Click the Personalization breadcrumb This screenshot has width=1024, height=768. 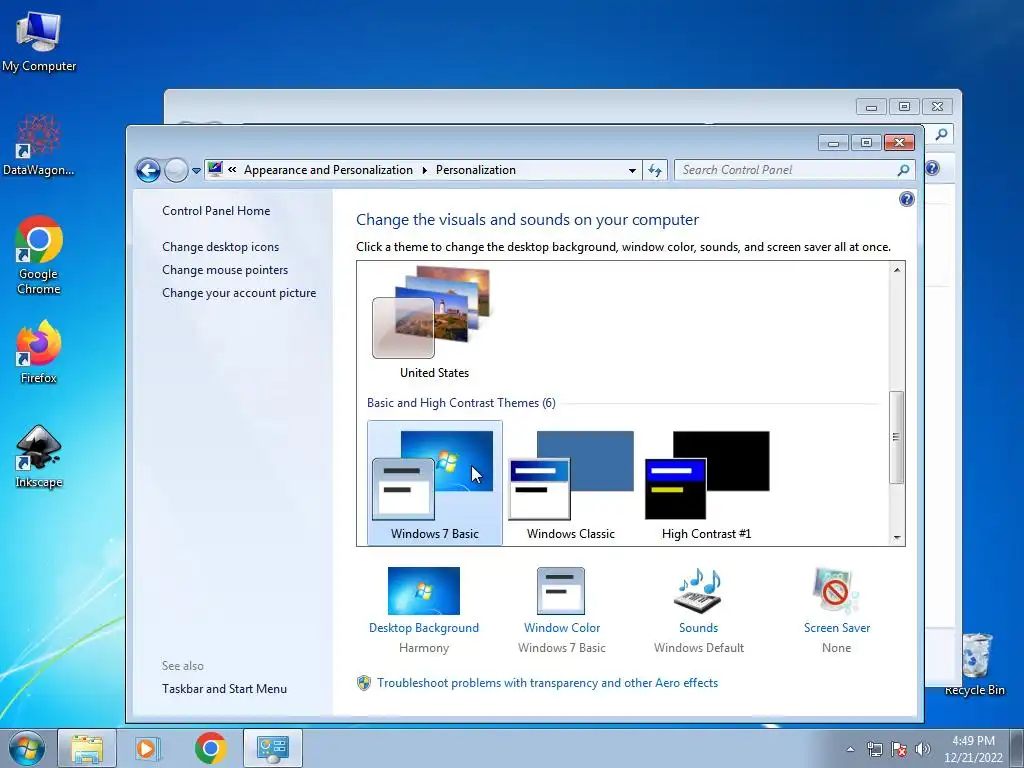(x=475, y=170)
